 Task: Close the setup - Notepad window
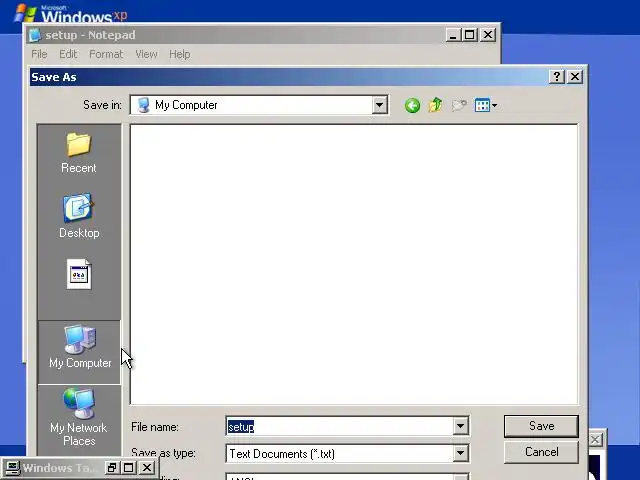point(488,35)
